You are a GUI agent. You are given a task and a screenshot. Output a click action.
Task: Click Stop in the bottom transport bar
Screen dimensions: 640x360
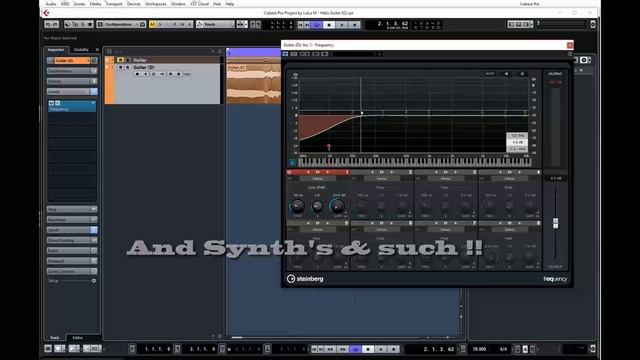coord(368,349)
